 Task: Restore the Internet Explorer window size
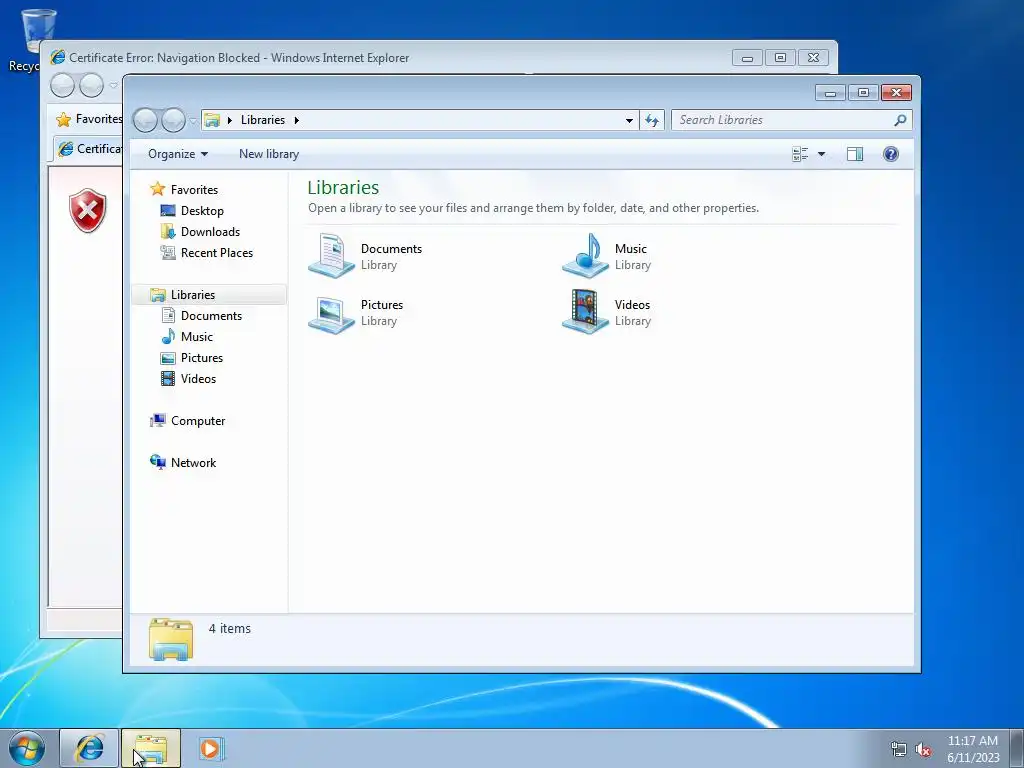click(780, 58)
